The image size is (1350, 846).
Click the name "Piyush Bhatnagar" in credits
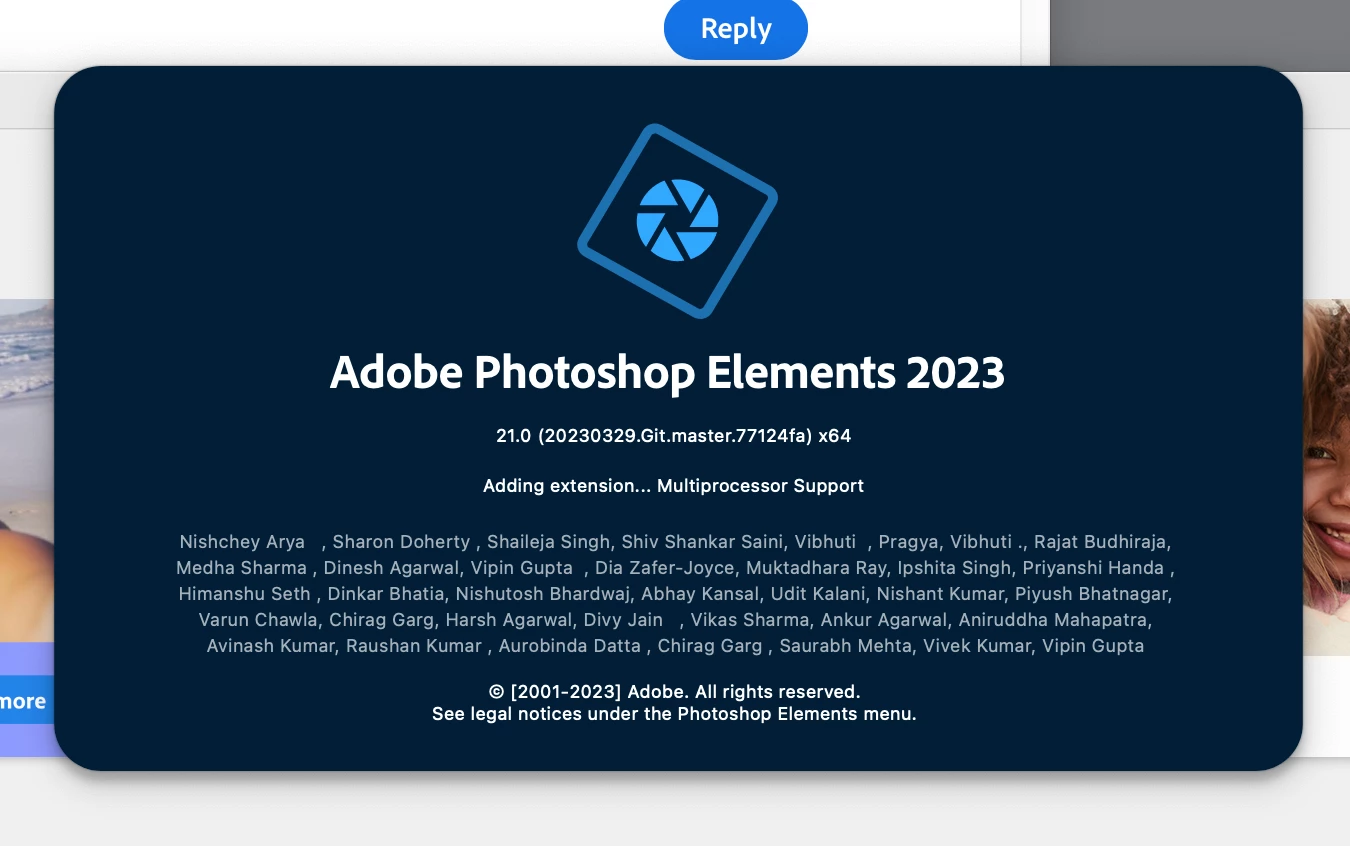click(x=1092, y=594)
